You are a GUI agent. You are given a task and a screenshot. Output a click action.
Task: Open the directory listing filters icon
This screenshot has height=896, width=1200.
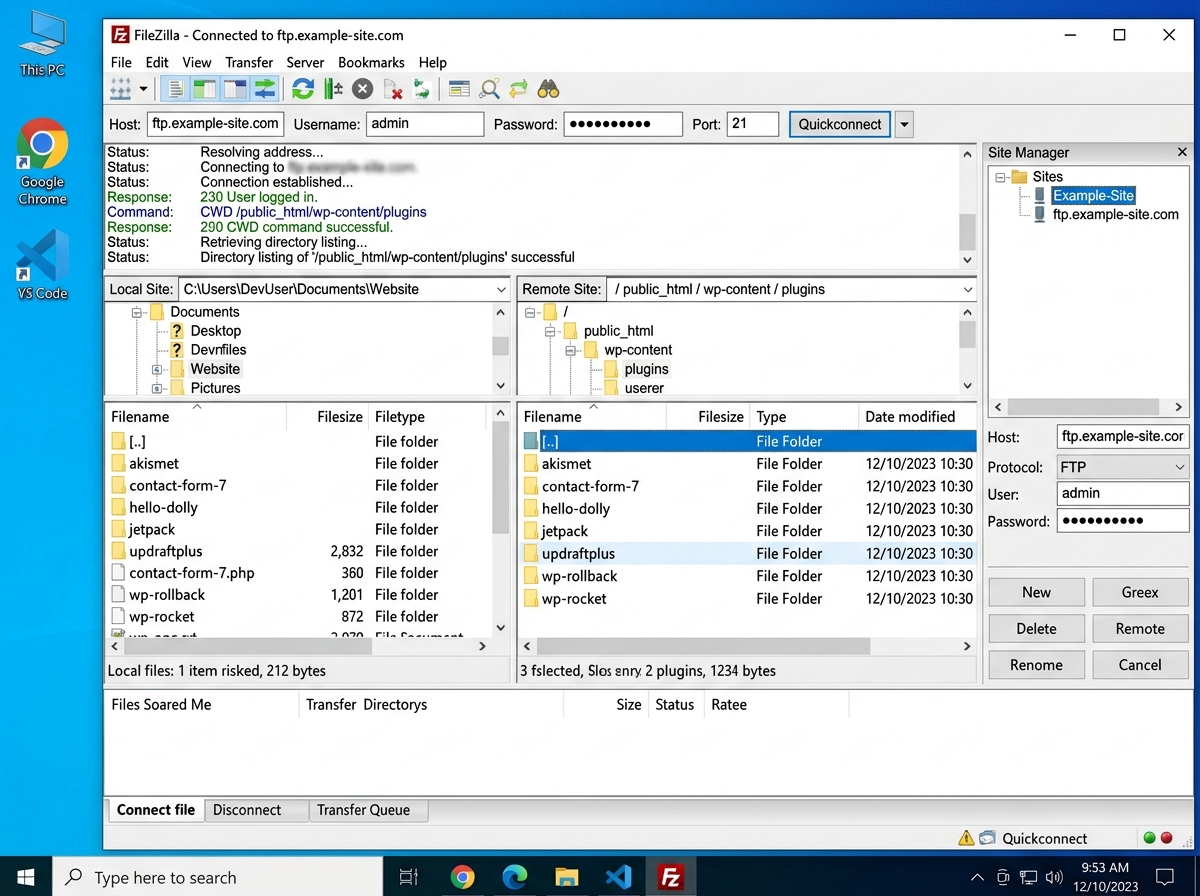click(x=459, y=89)
